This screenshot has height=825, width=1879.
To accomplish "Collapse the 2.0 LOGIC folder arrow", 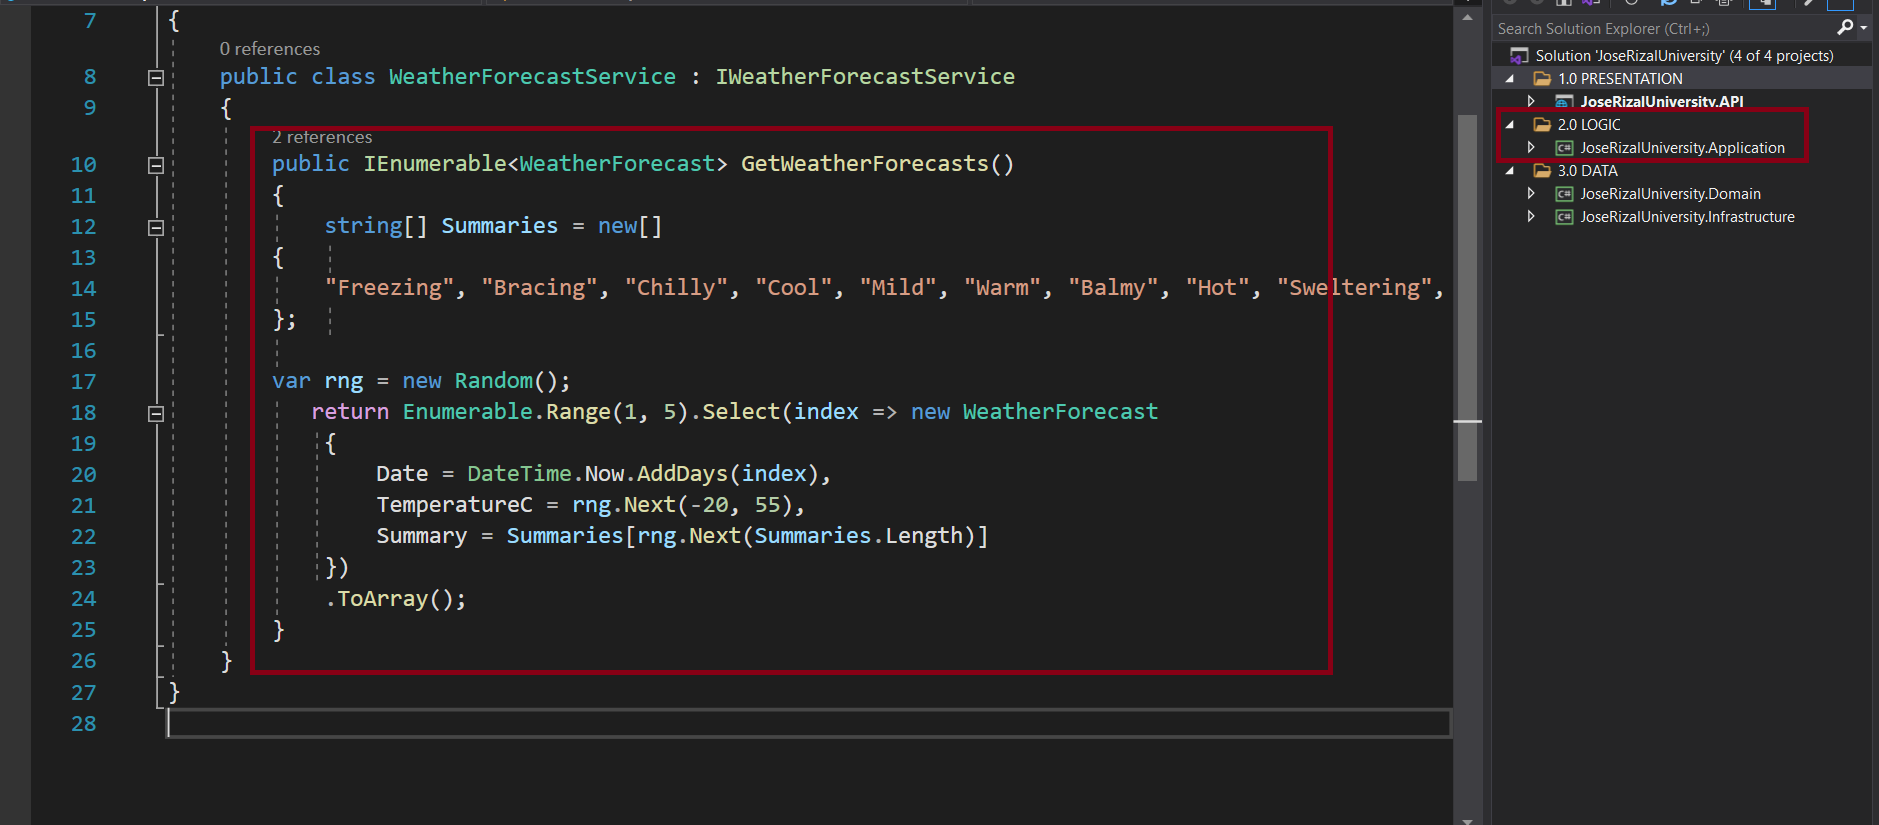I will (1510, 125).
